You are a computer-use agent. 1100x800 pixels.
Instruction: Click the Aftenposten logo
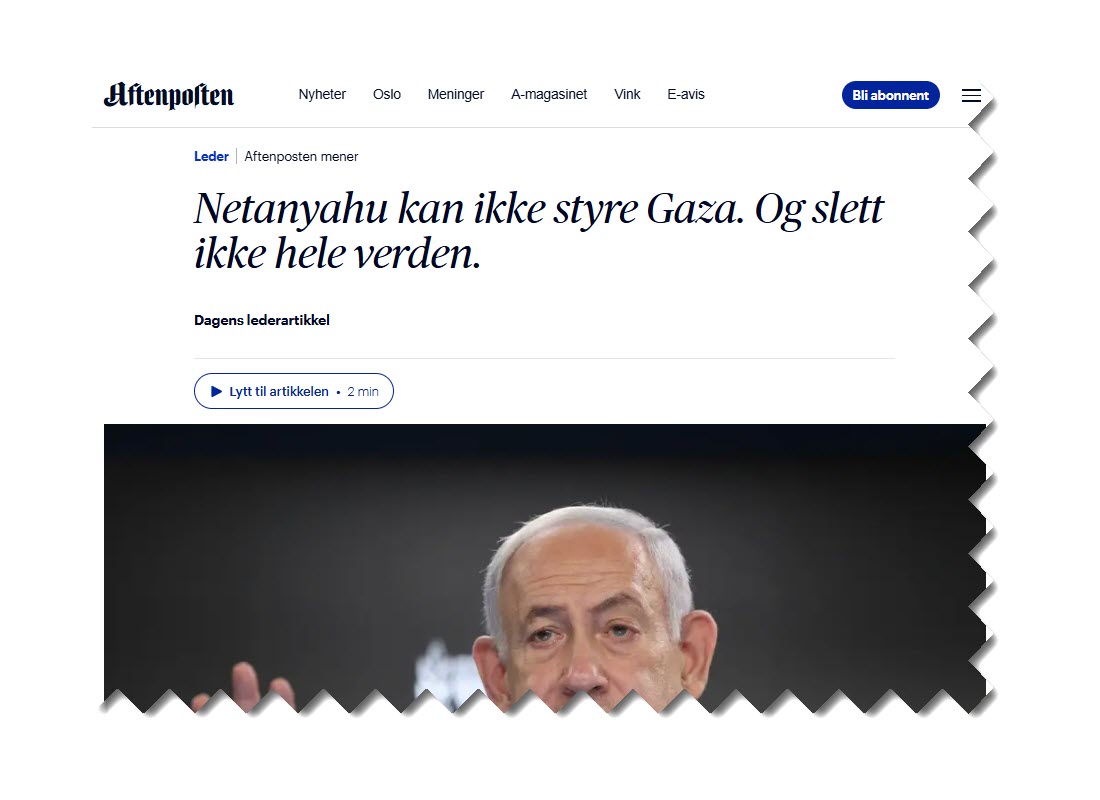point(168,95)
